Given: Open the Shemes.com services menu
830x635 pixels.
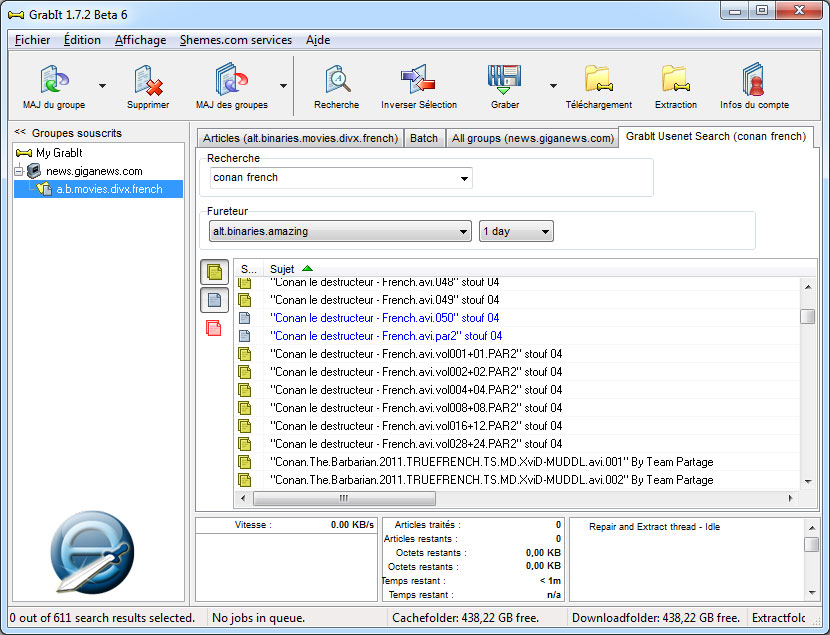Looking at the screenshot, I should click(236, 40).
